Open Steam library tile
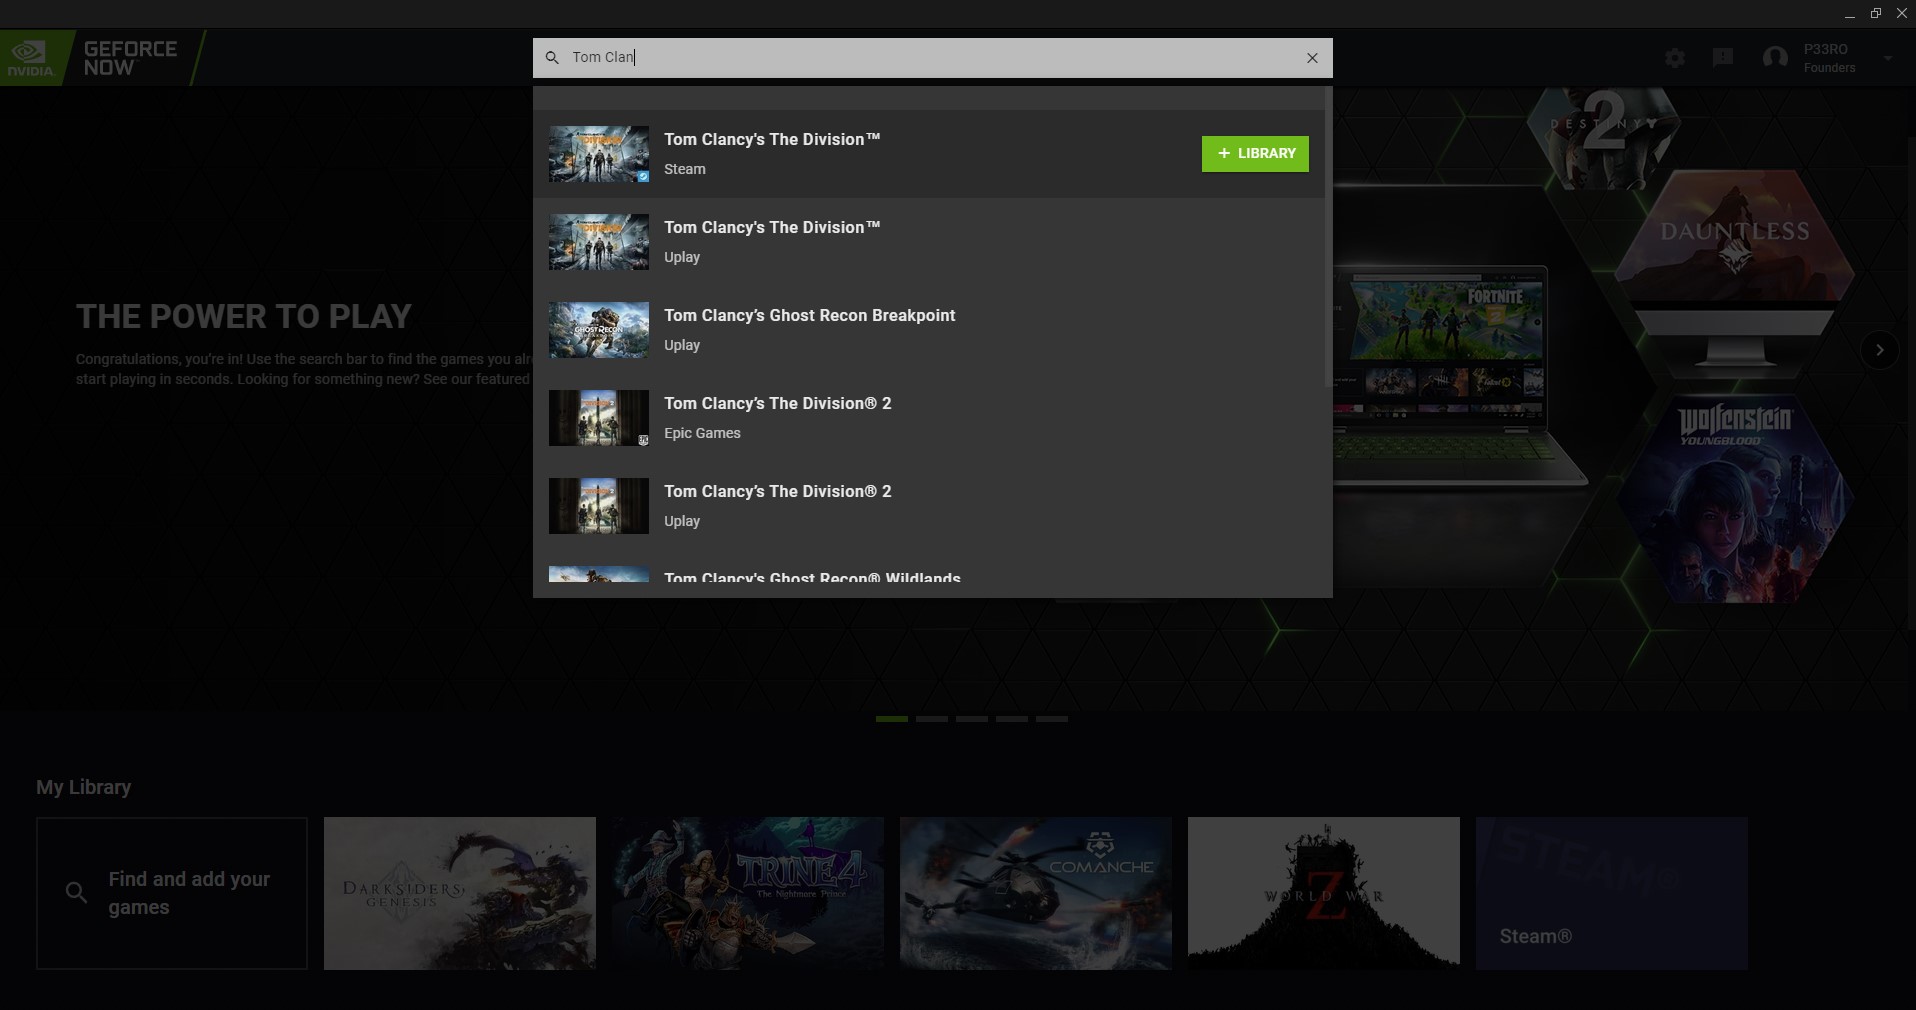 (x=1612, y=893)
